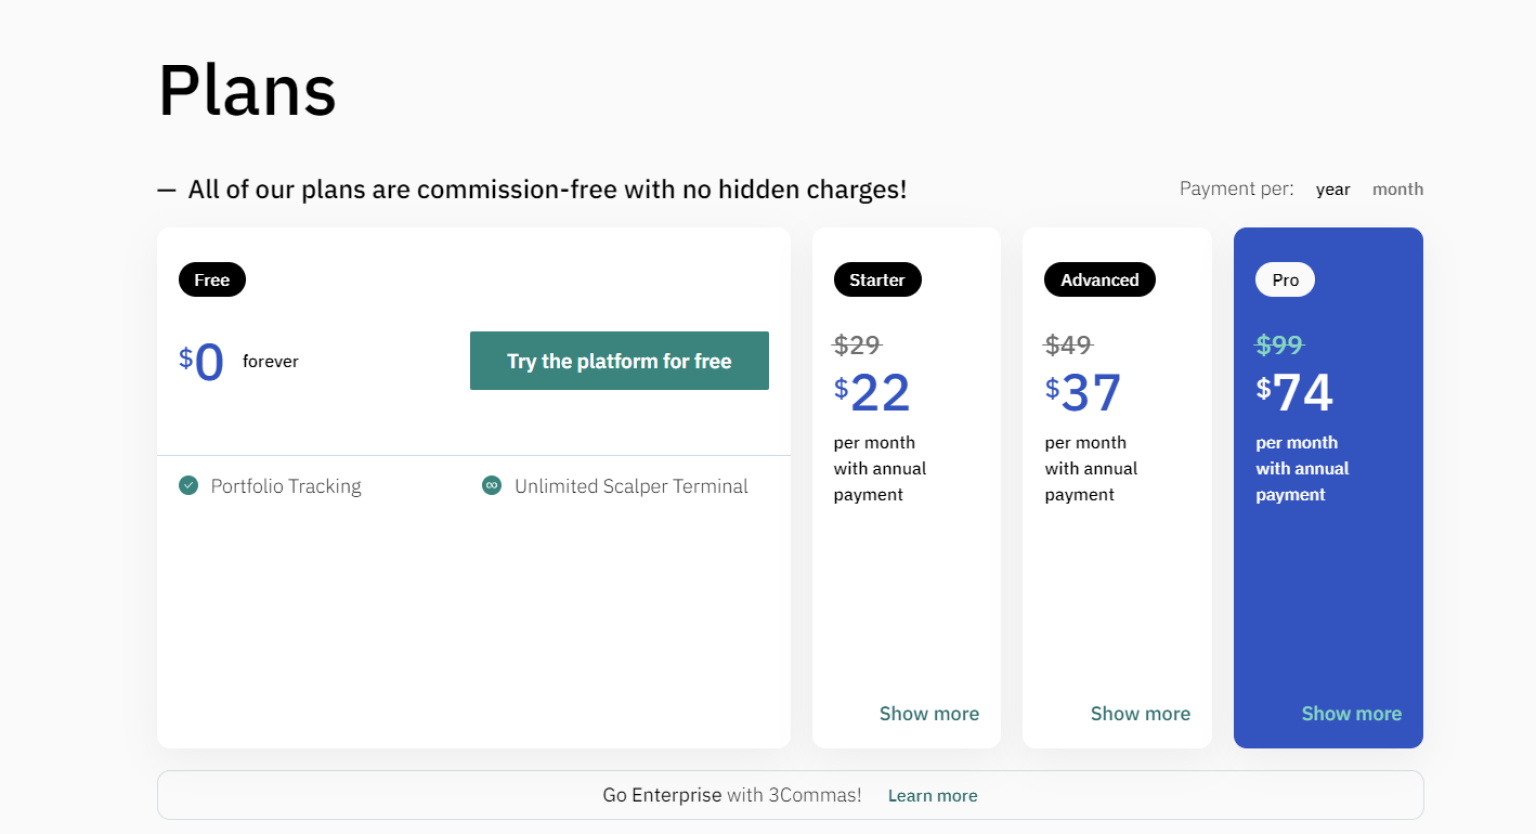
Task: Click the Unlimited Scalper Terminal feature text
Action: (x=631, y=486)
